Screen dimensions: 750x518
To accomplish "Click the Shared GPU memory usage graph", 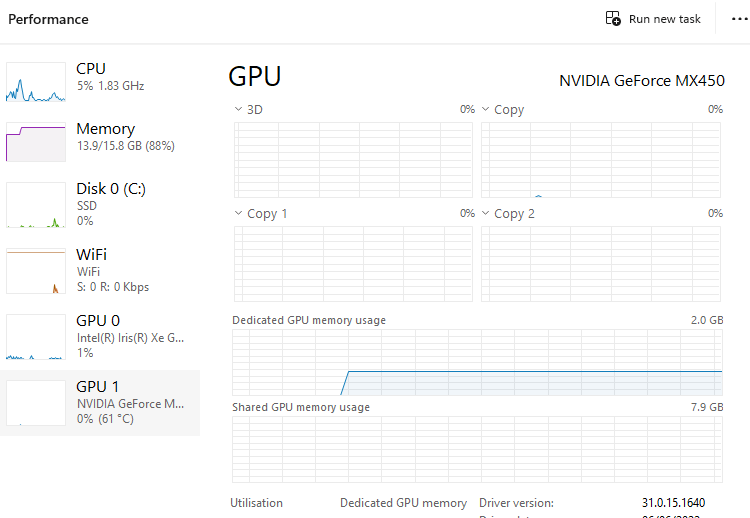I will click(477, 451).
